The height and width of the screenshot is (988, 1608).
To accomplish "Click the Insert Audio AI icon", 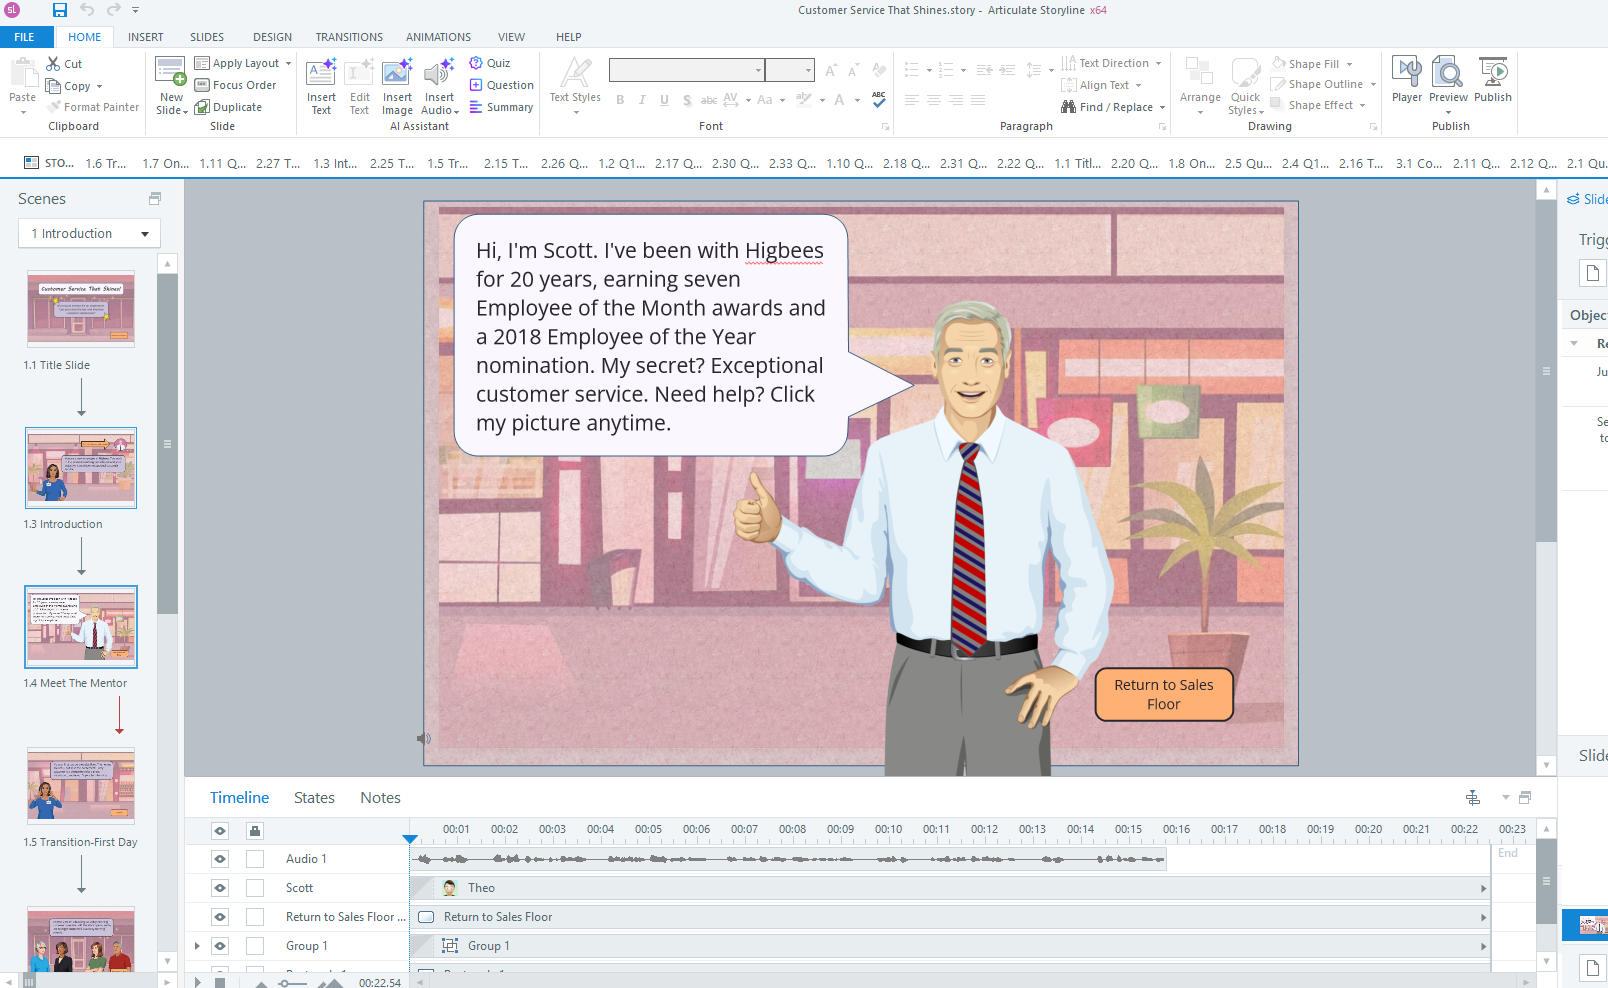I will [x=439, y=73].
